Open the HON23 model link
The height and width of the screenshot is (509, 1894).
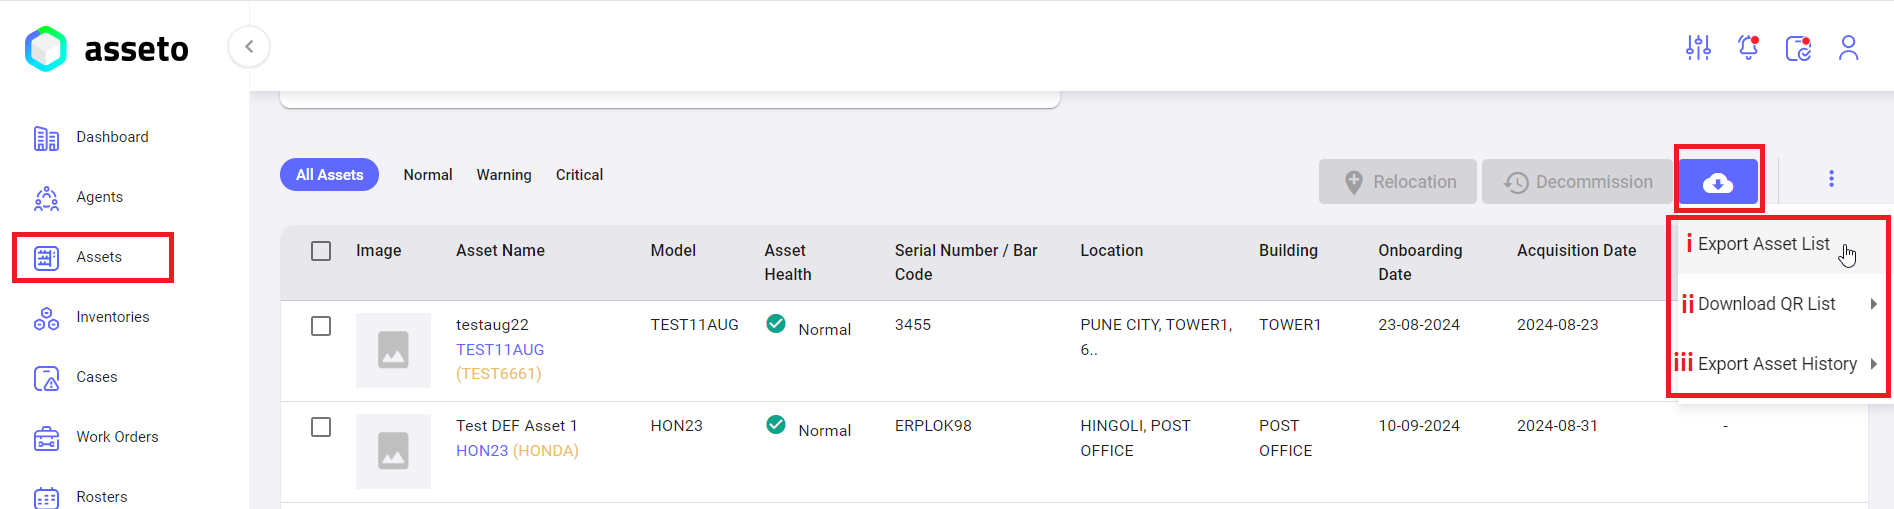[482, 451]
